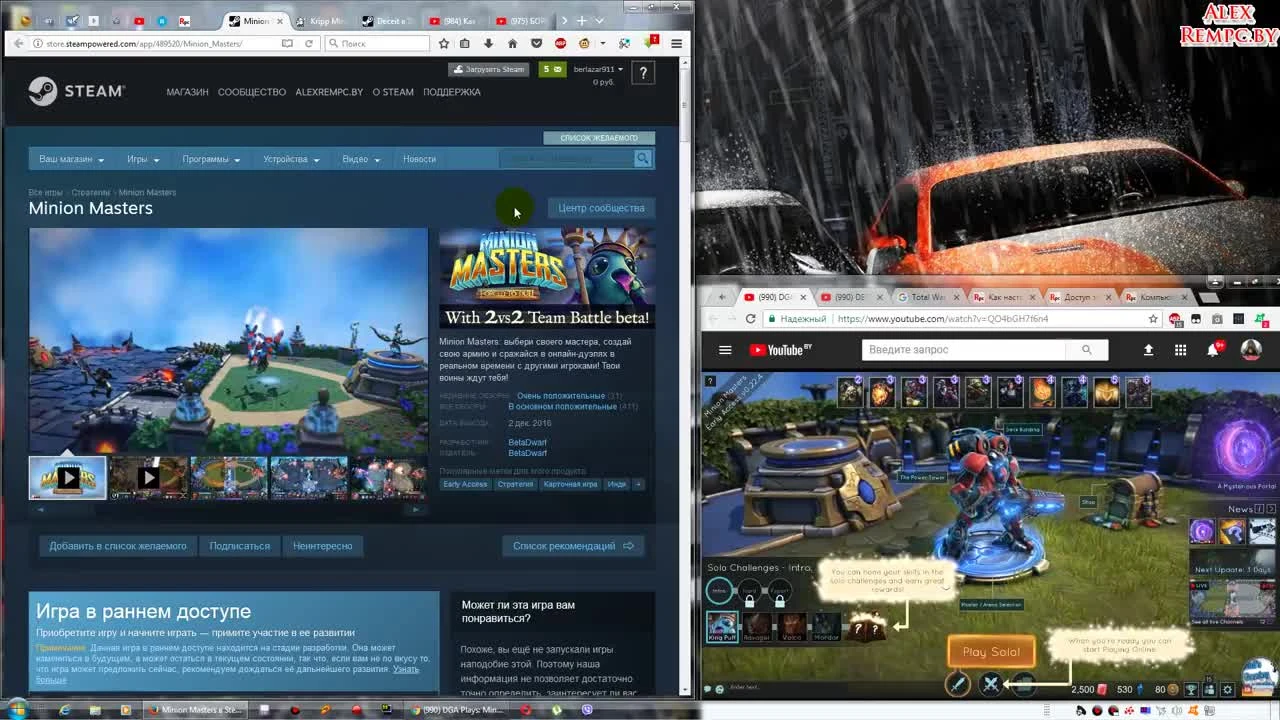This screenshot has height=720, width=1280.
Task: Open the МАГАЗИН menu in the Steam header
Action: coord(187,92)
